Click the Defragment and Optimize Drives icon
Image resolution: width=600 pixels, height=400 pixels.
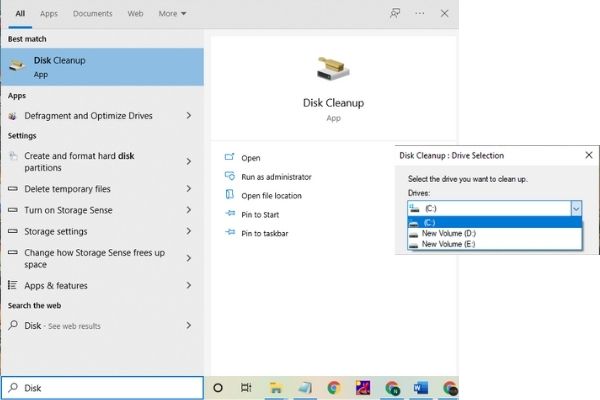tap(13, 116)
